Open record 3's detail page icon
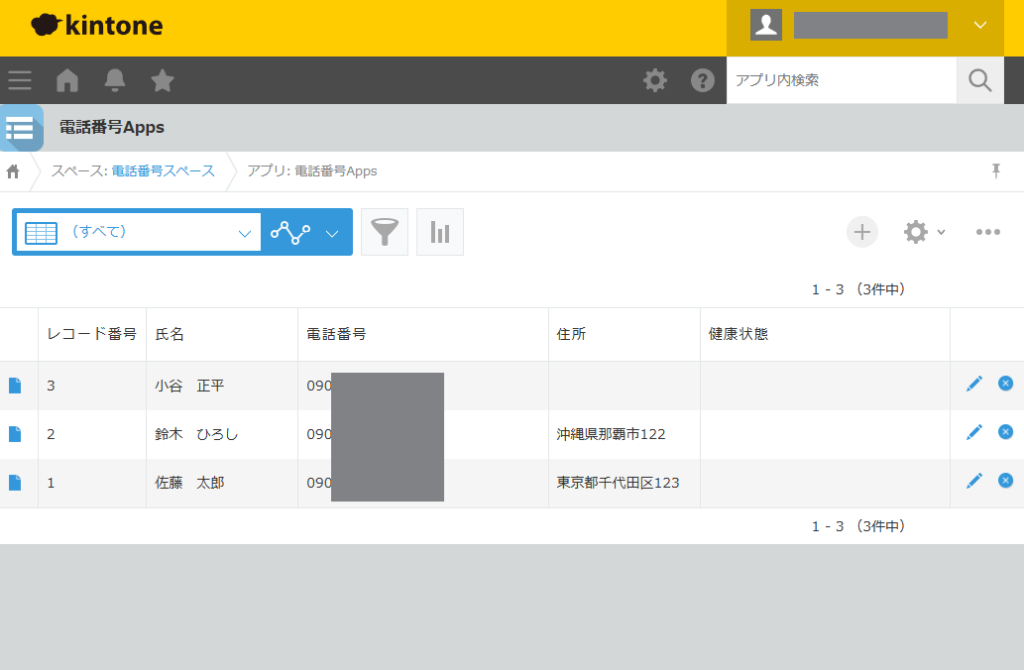Viewport: 1024px width, 670px height. click(16, 383)
